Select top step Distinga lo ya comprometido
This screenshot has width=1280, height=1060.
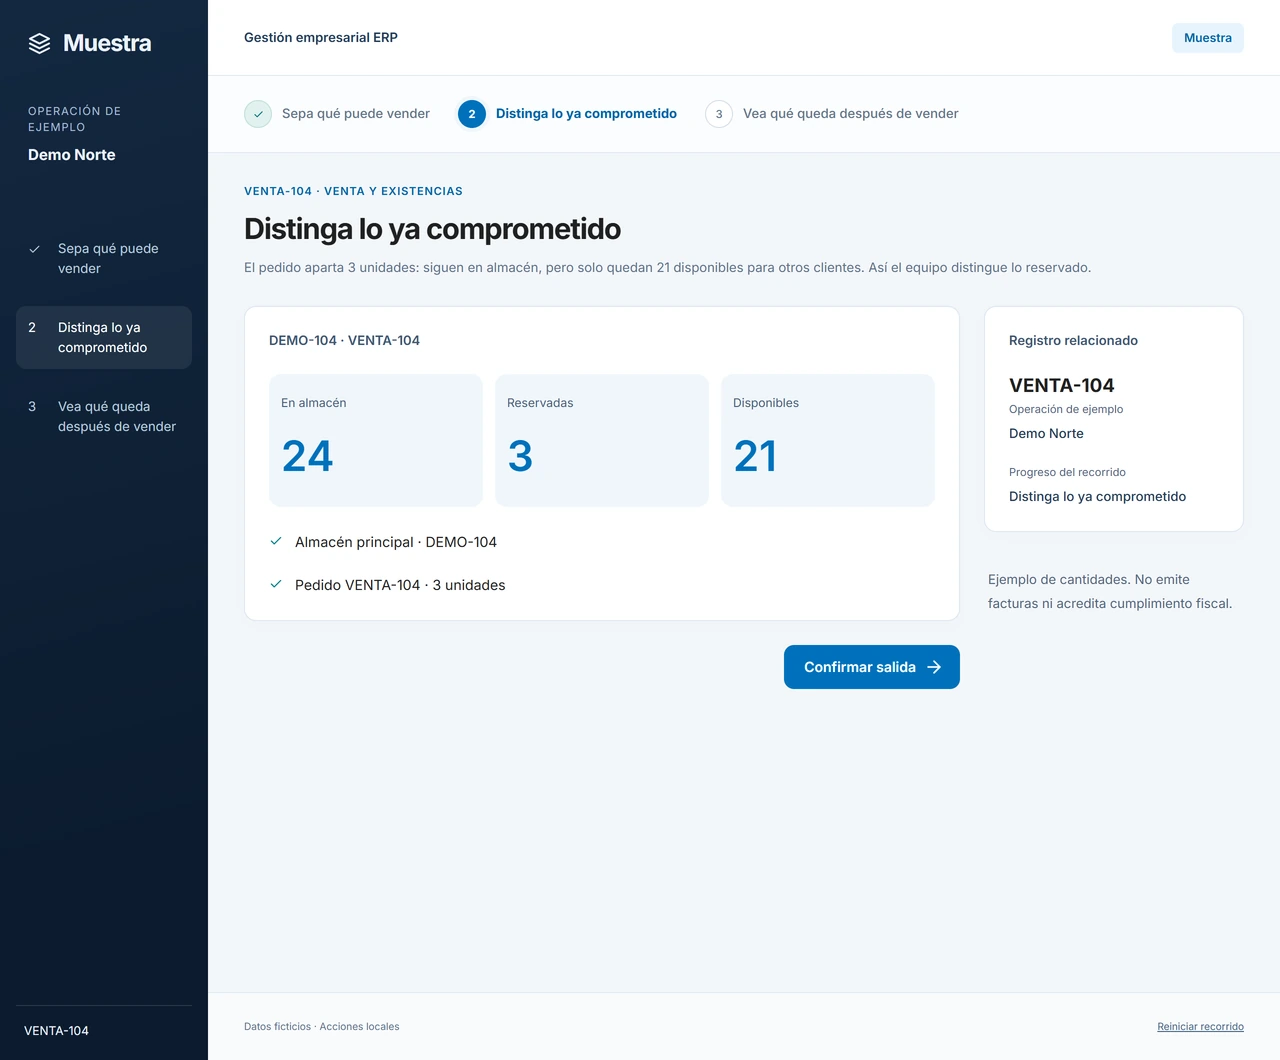coord(567,114)
